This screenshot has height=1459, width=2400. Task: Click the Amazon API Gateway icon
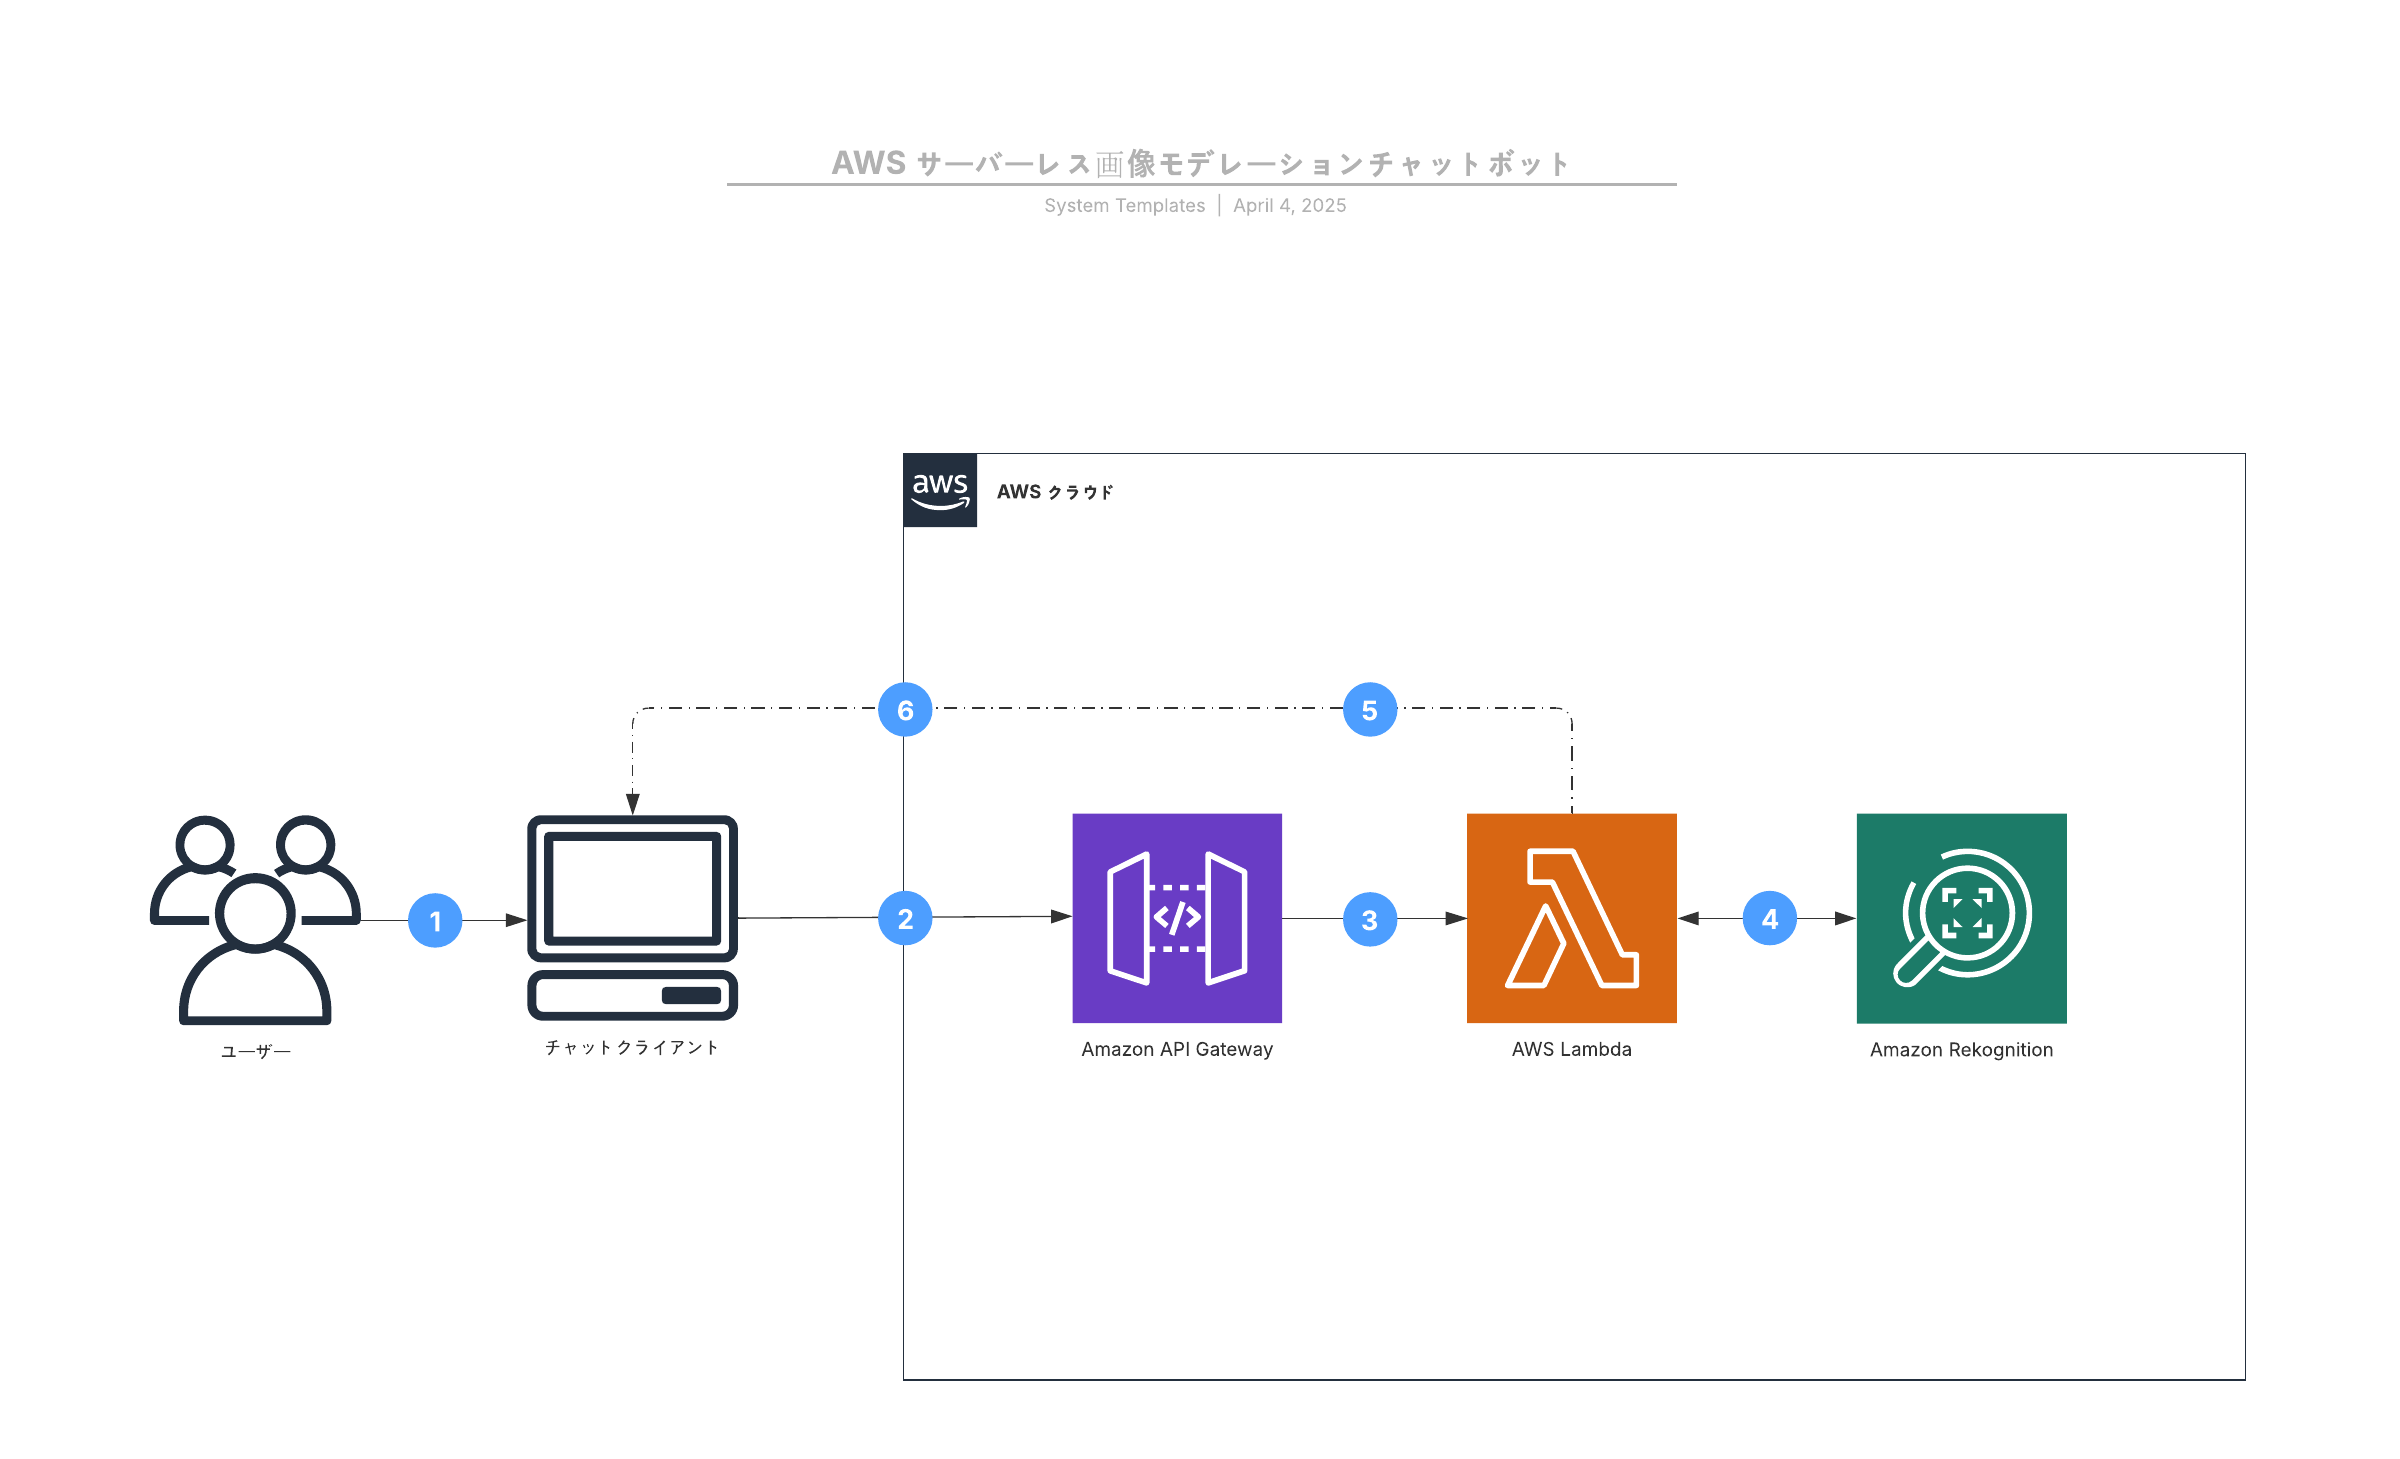(x=1177, y=918)
